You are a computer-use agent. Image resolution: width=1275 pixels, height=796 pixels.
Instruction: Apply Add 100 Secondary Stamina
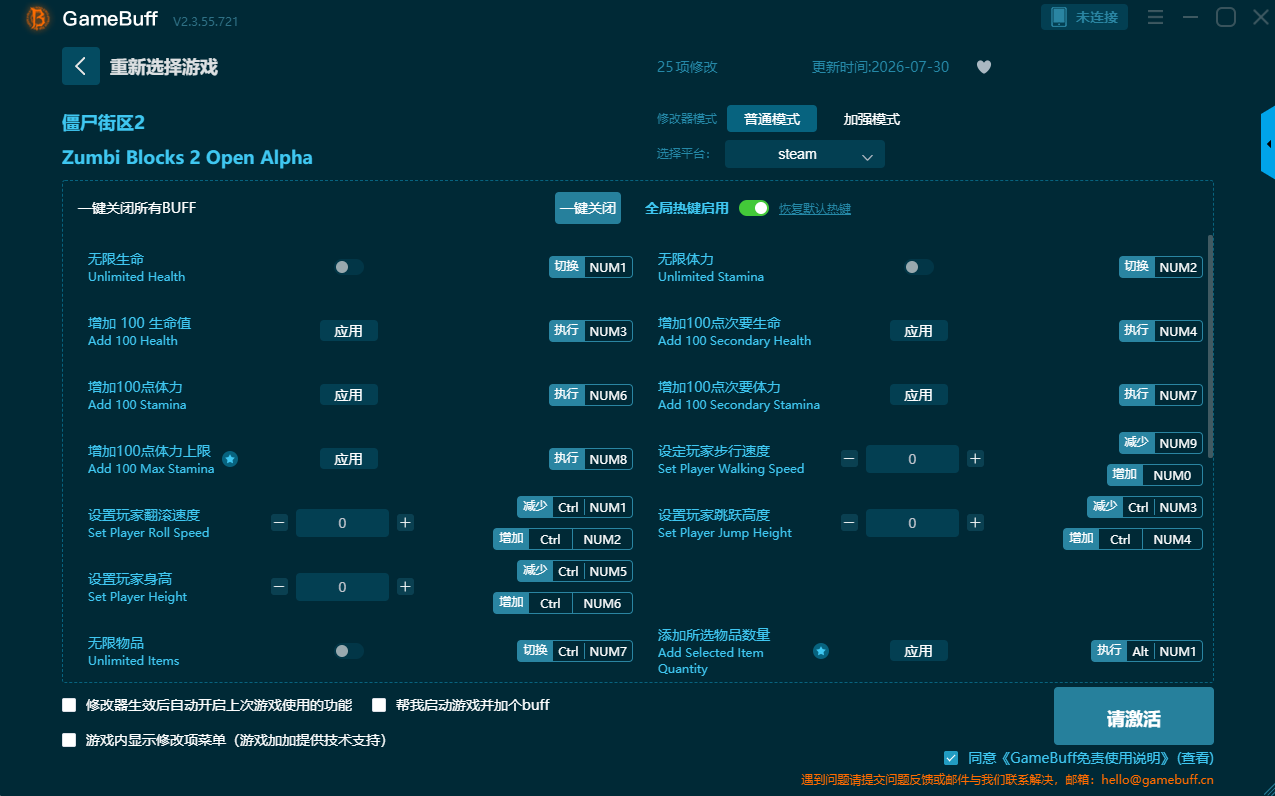(919, 395)
